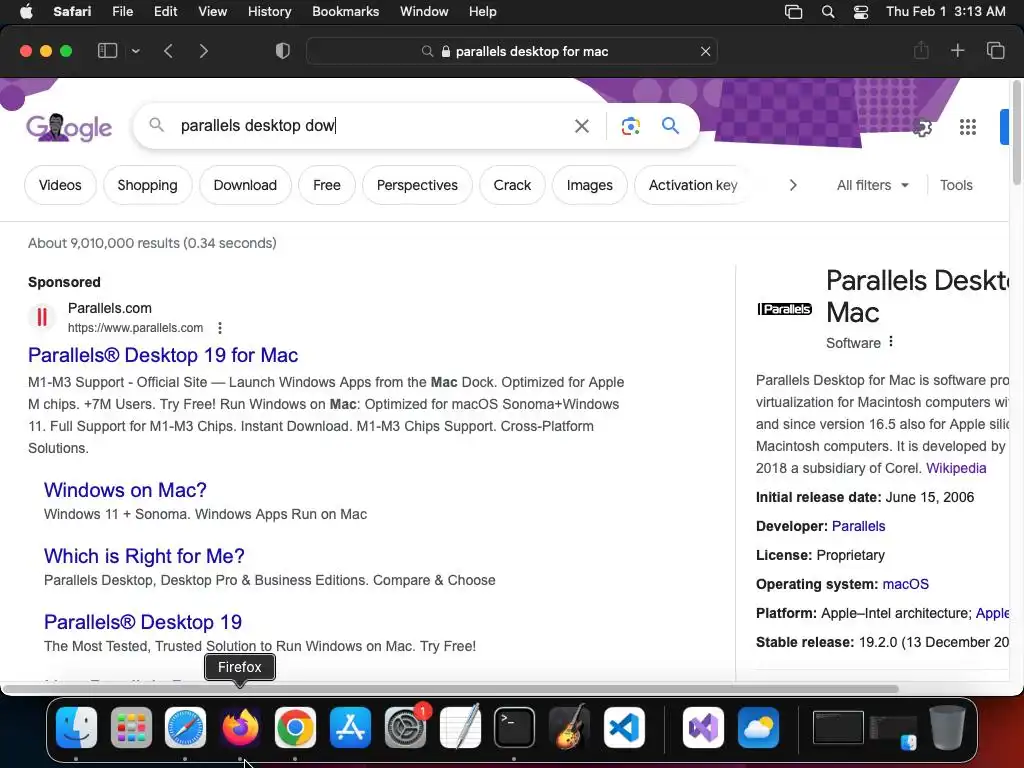This screenshot has height=768, width=1024.
Task: Show more filter chips with right chevron
Action: (793, 185)
